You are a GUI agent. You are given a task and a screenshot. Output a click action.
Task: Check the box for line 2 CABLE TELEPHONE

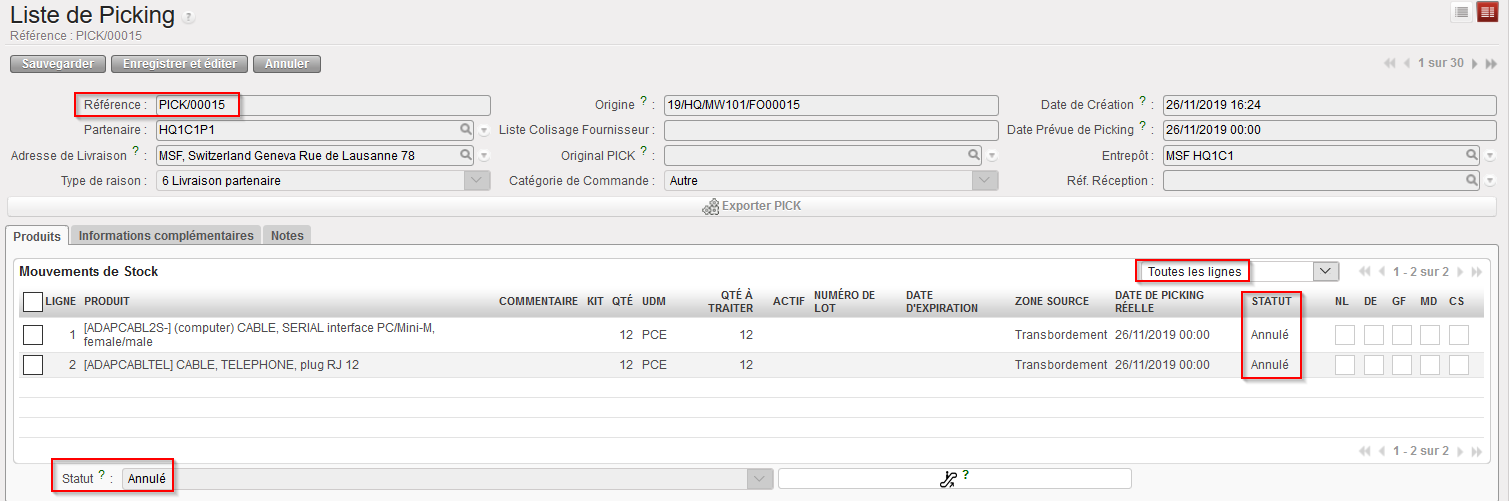click(x=33, y=365)
